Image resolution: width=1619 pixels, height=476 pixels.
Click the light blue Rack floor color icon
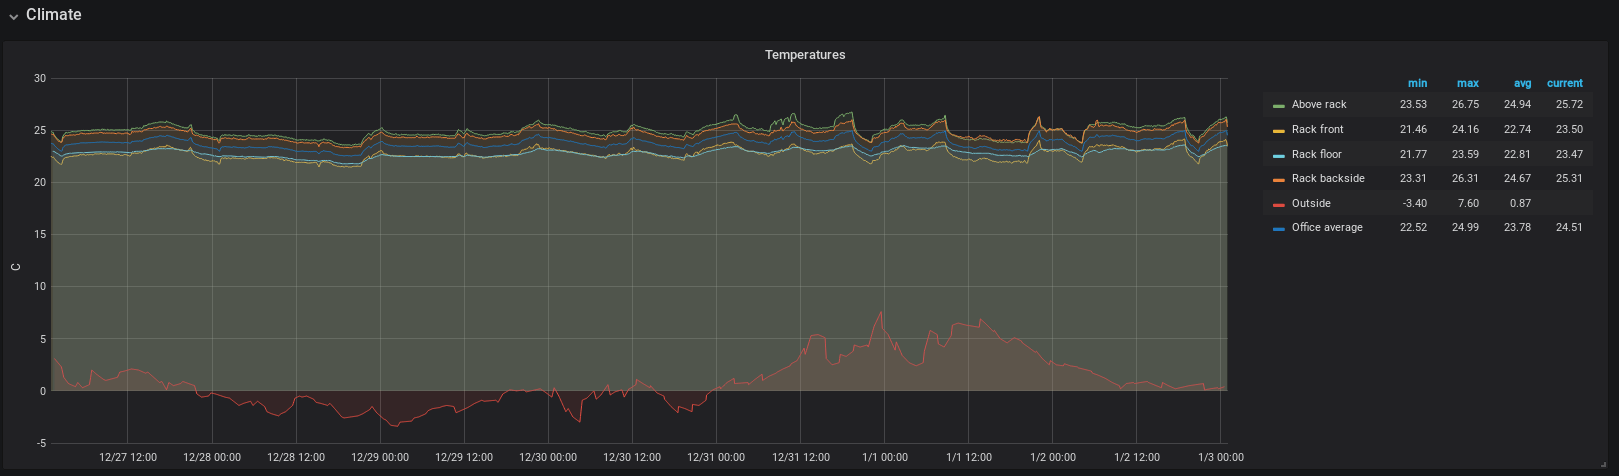(x=1278, y=155)
